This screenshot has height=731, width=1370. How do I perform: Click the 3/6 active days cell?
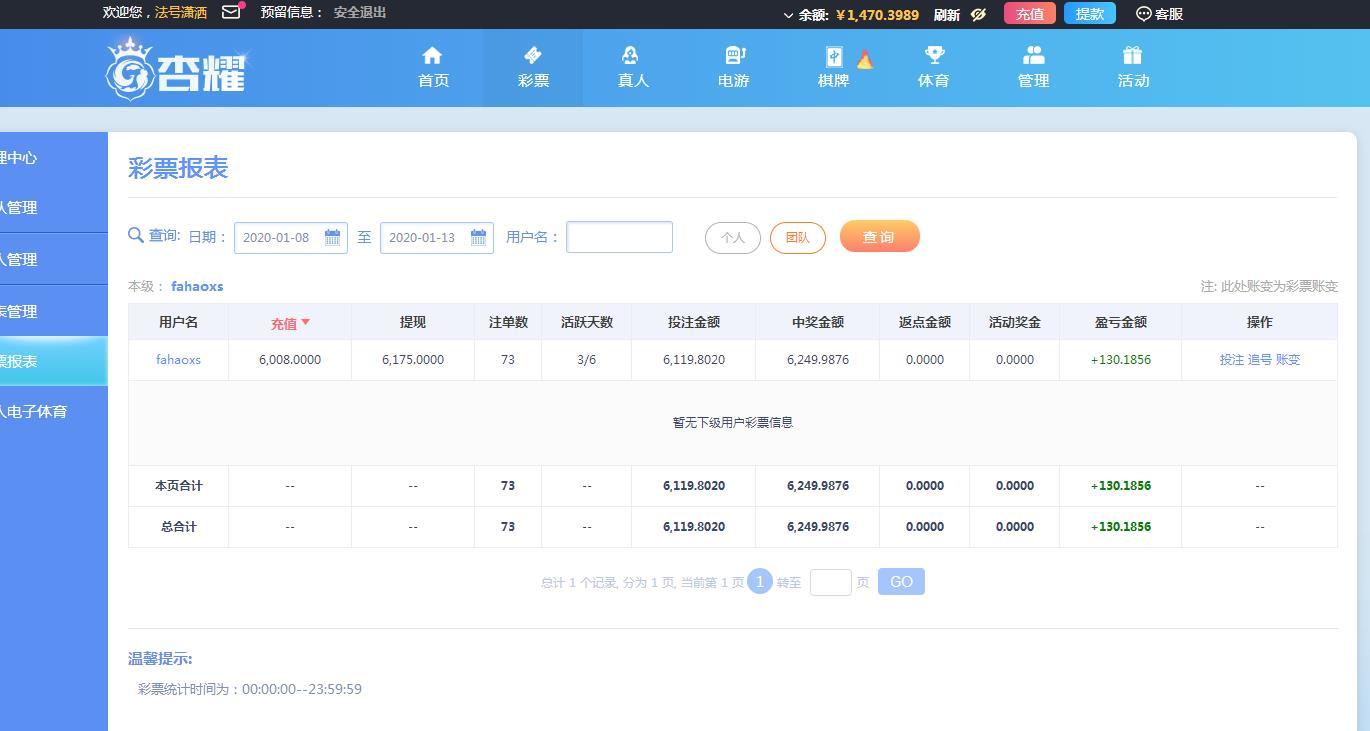click(587, 360)
